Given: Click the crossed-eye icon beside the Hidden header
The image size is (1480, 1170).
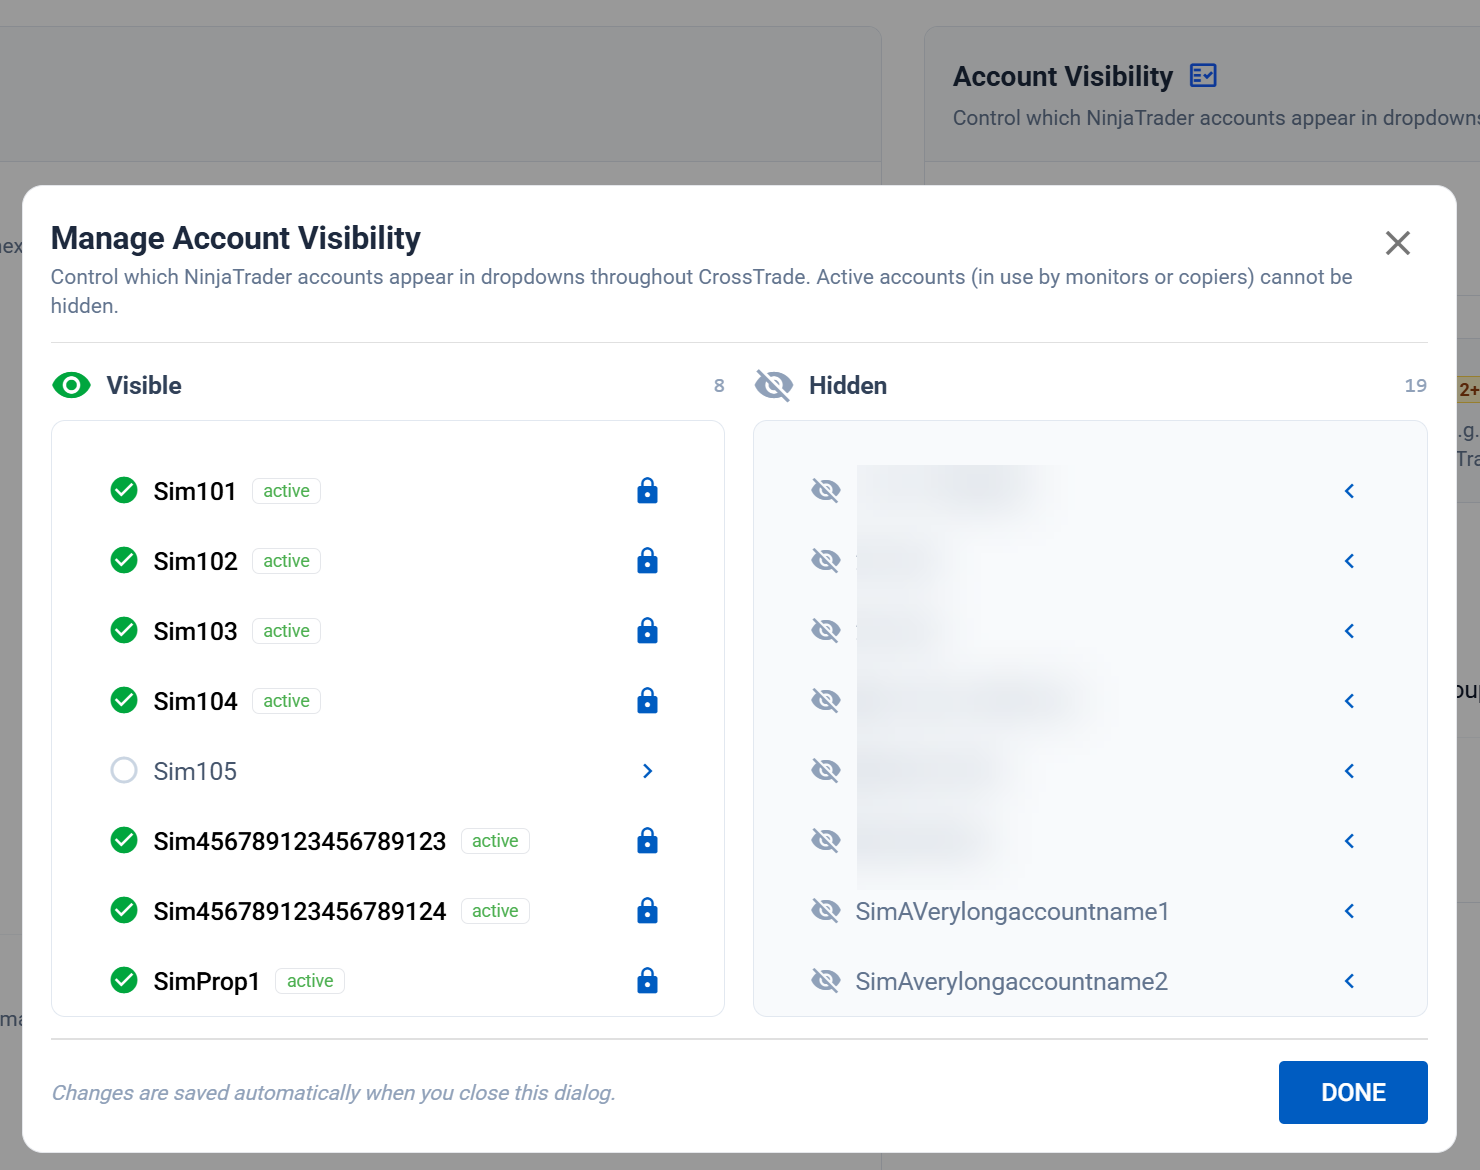Looking at the screenshot, I should click(774, 385).
